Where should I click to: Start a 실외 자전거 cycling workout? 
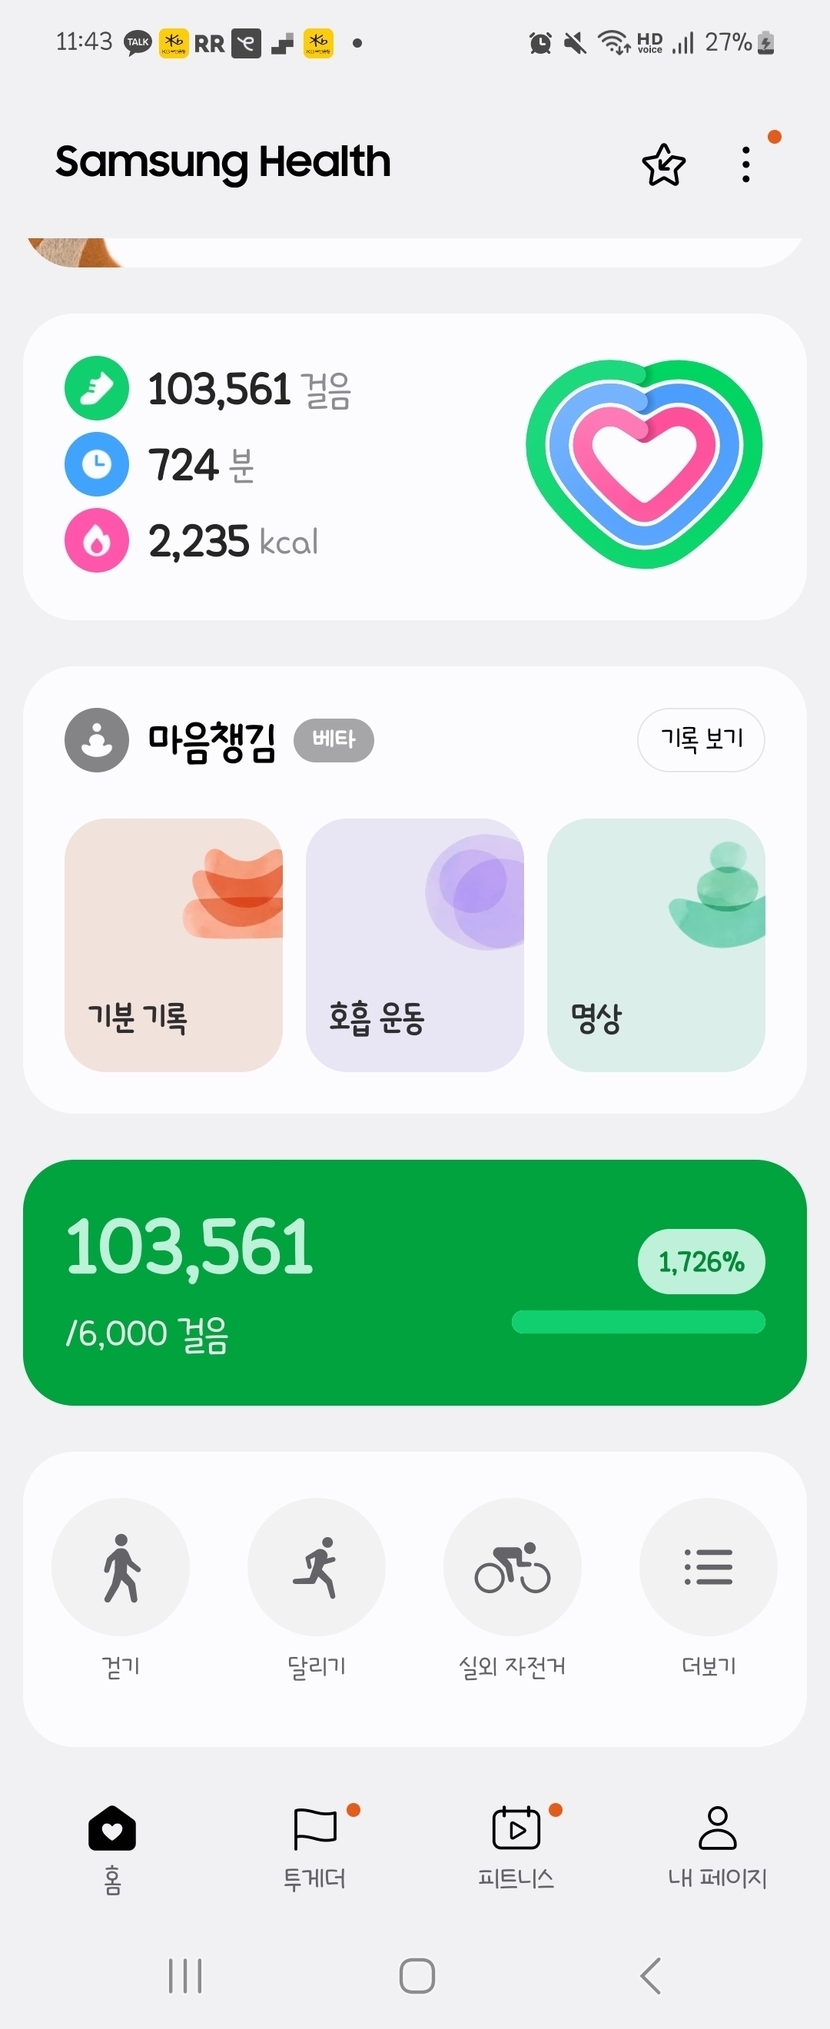[x=512, y=1567]
